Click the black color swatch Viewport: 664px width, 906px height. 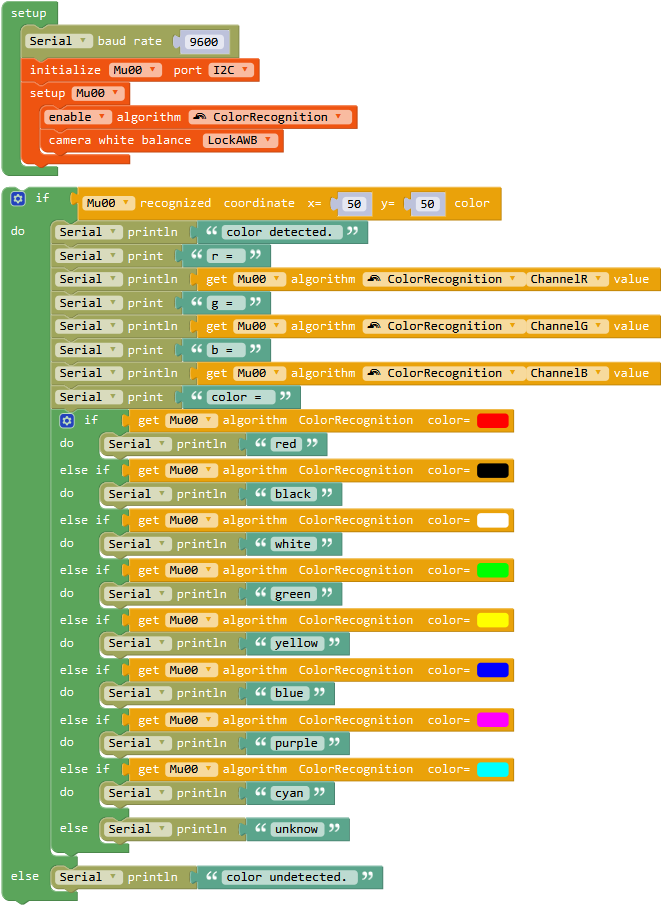pos(493,470)
